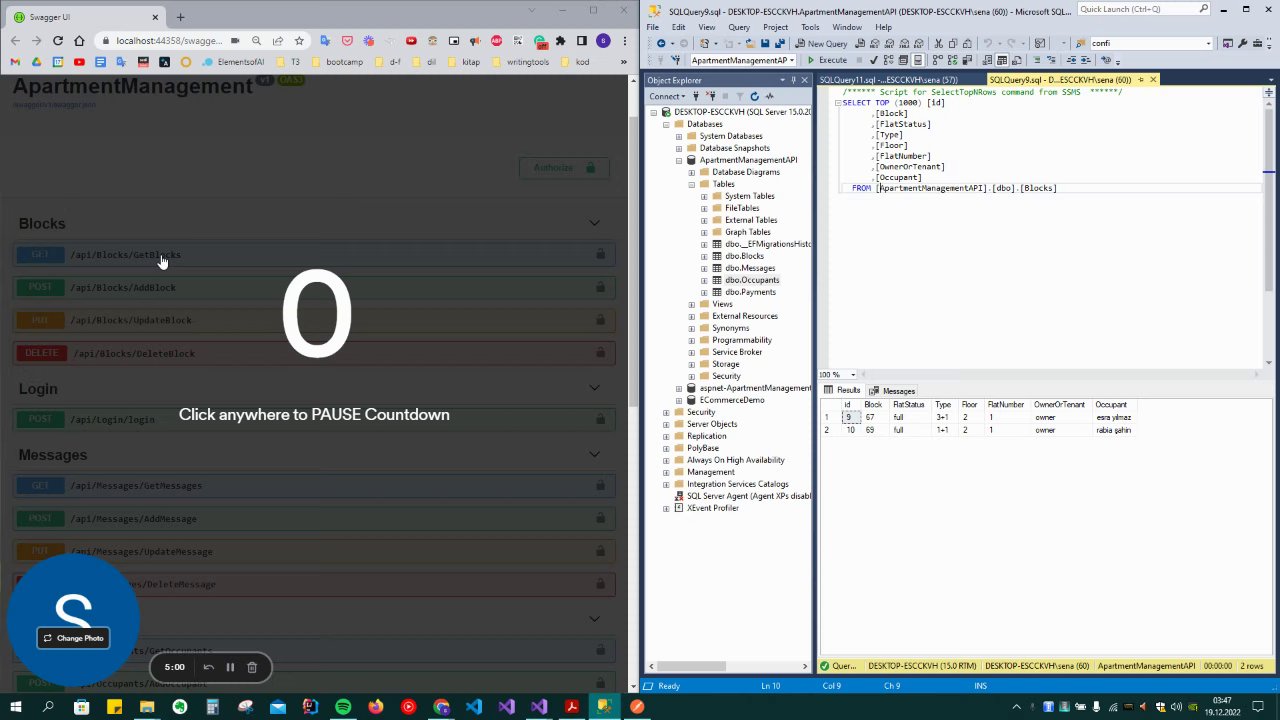The width and height of the screenshot is (1280, 720).
Task: Open the YouTube bookmark icon
Action: pos(79,62)
